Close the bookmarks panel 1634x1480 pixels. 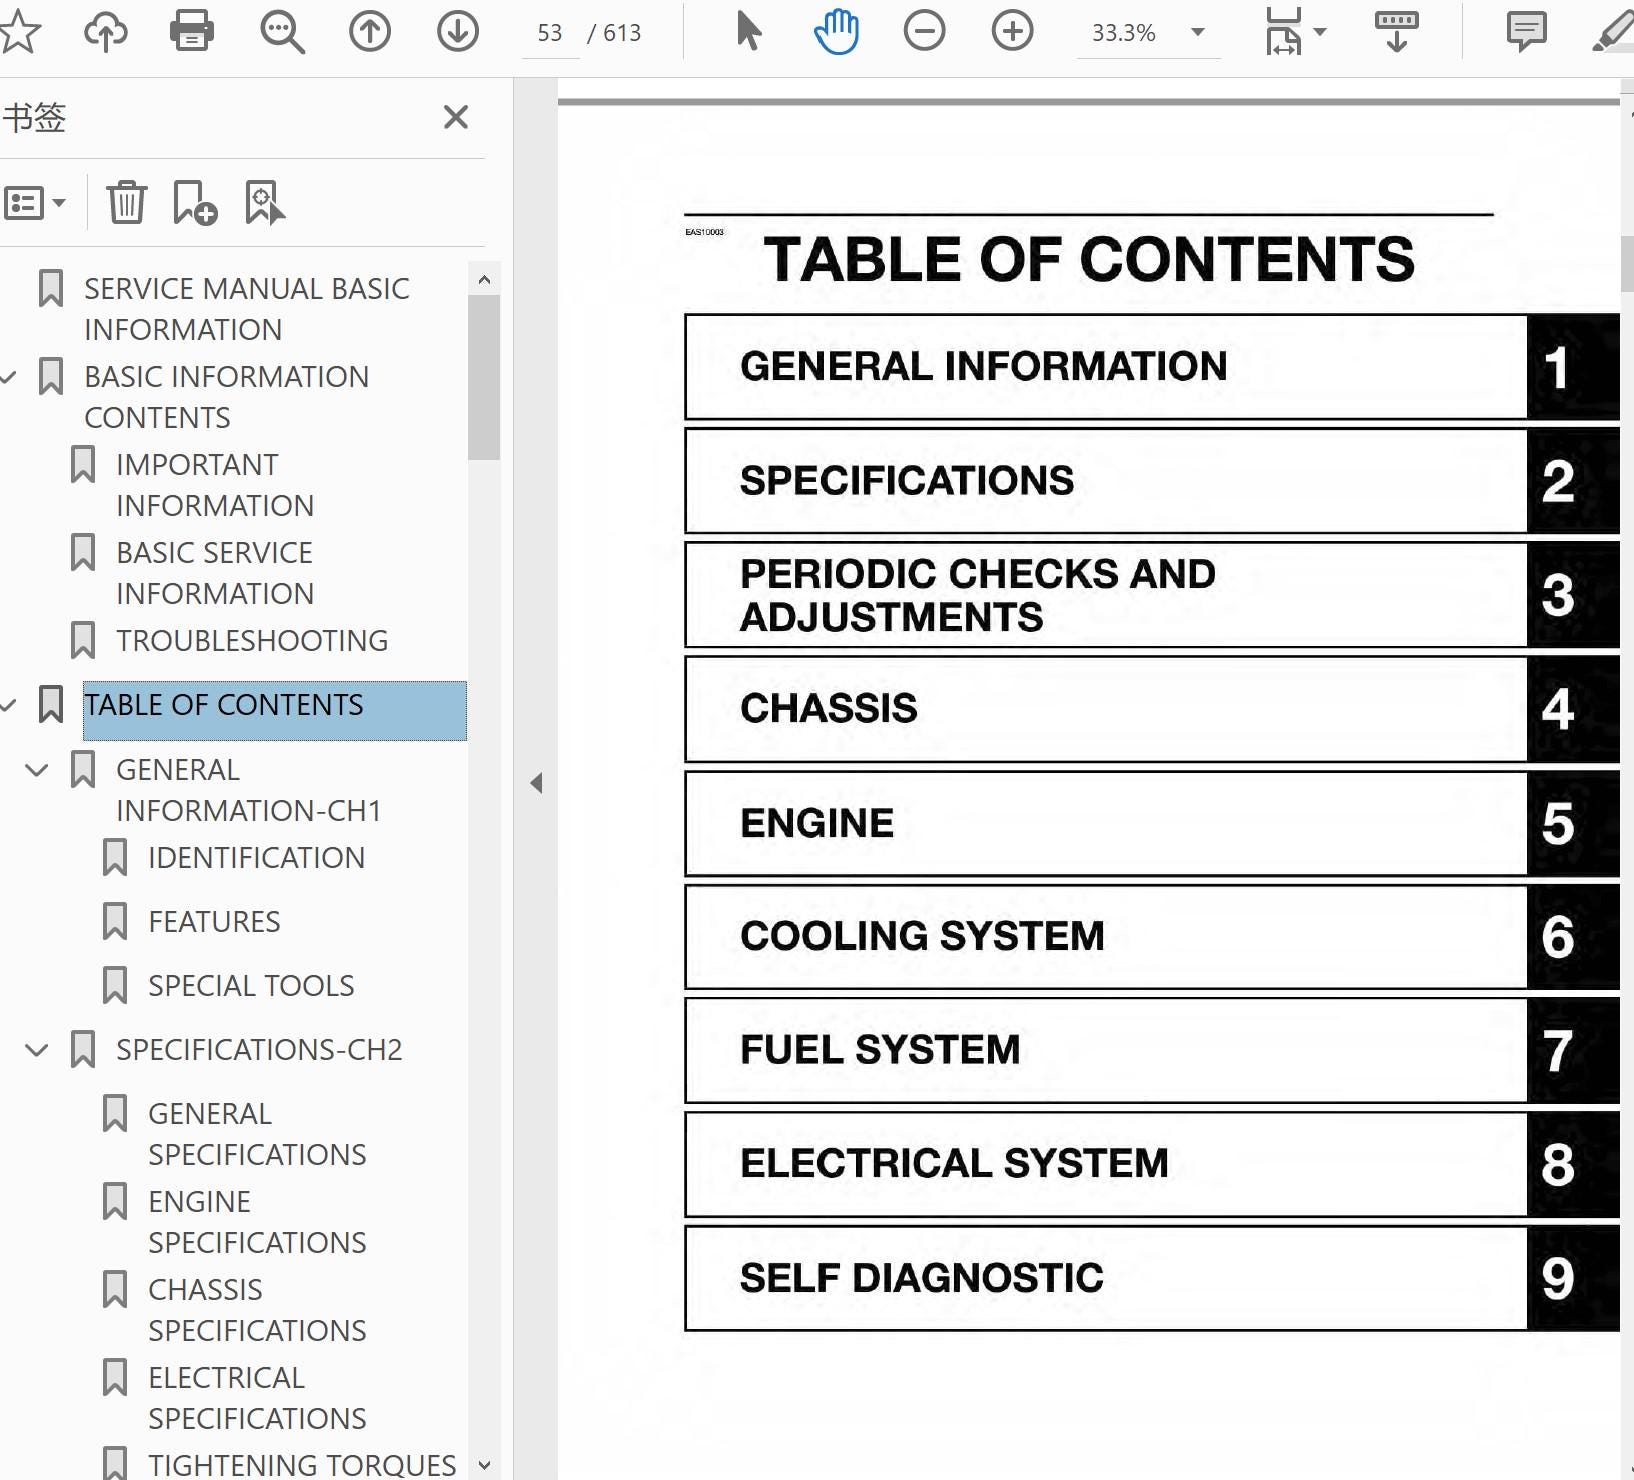click(456, 117)
